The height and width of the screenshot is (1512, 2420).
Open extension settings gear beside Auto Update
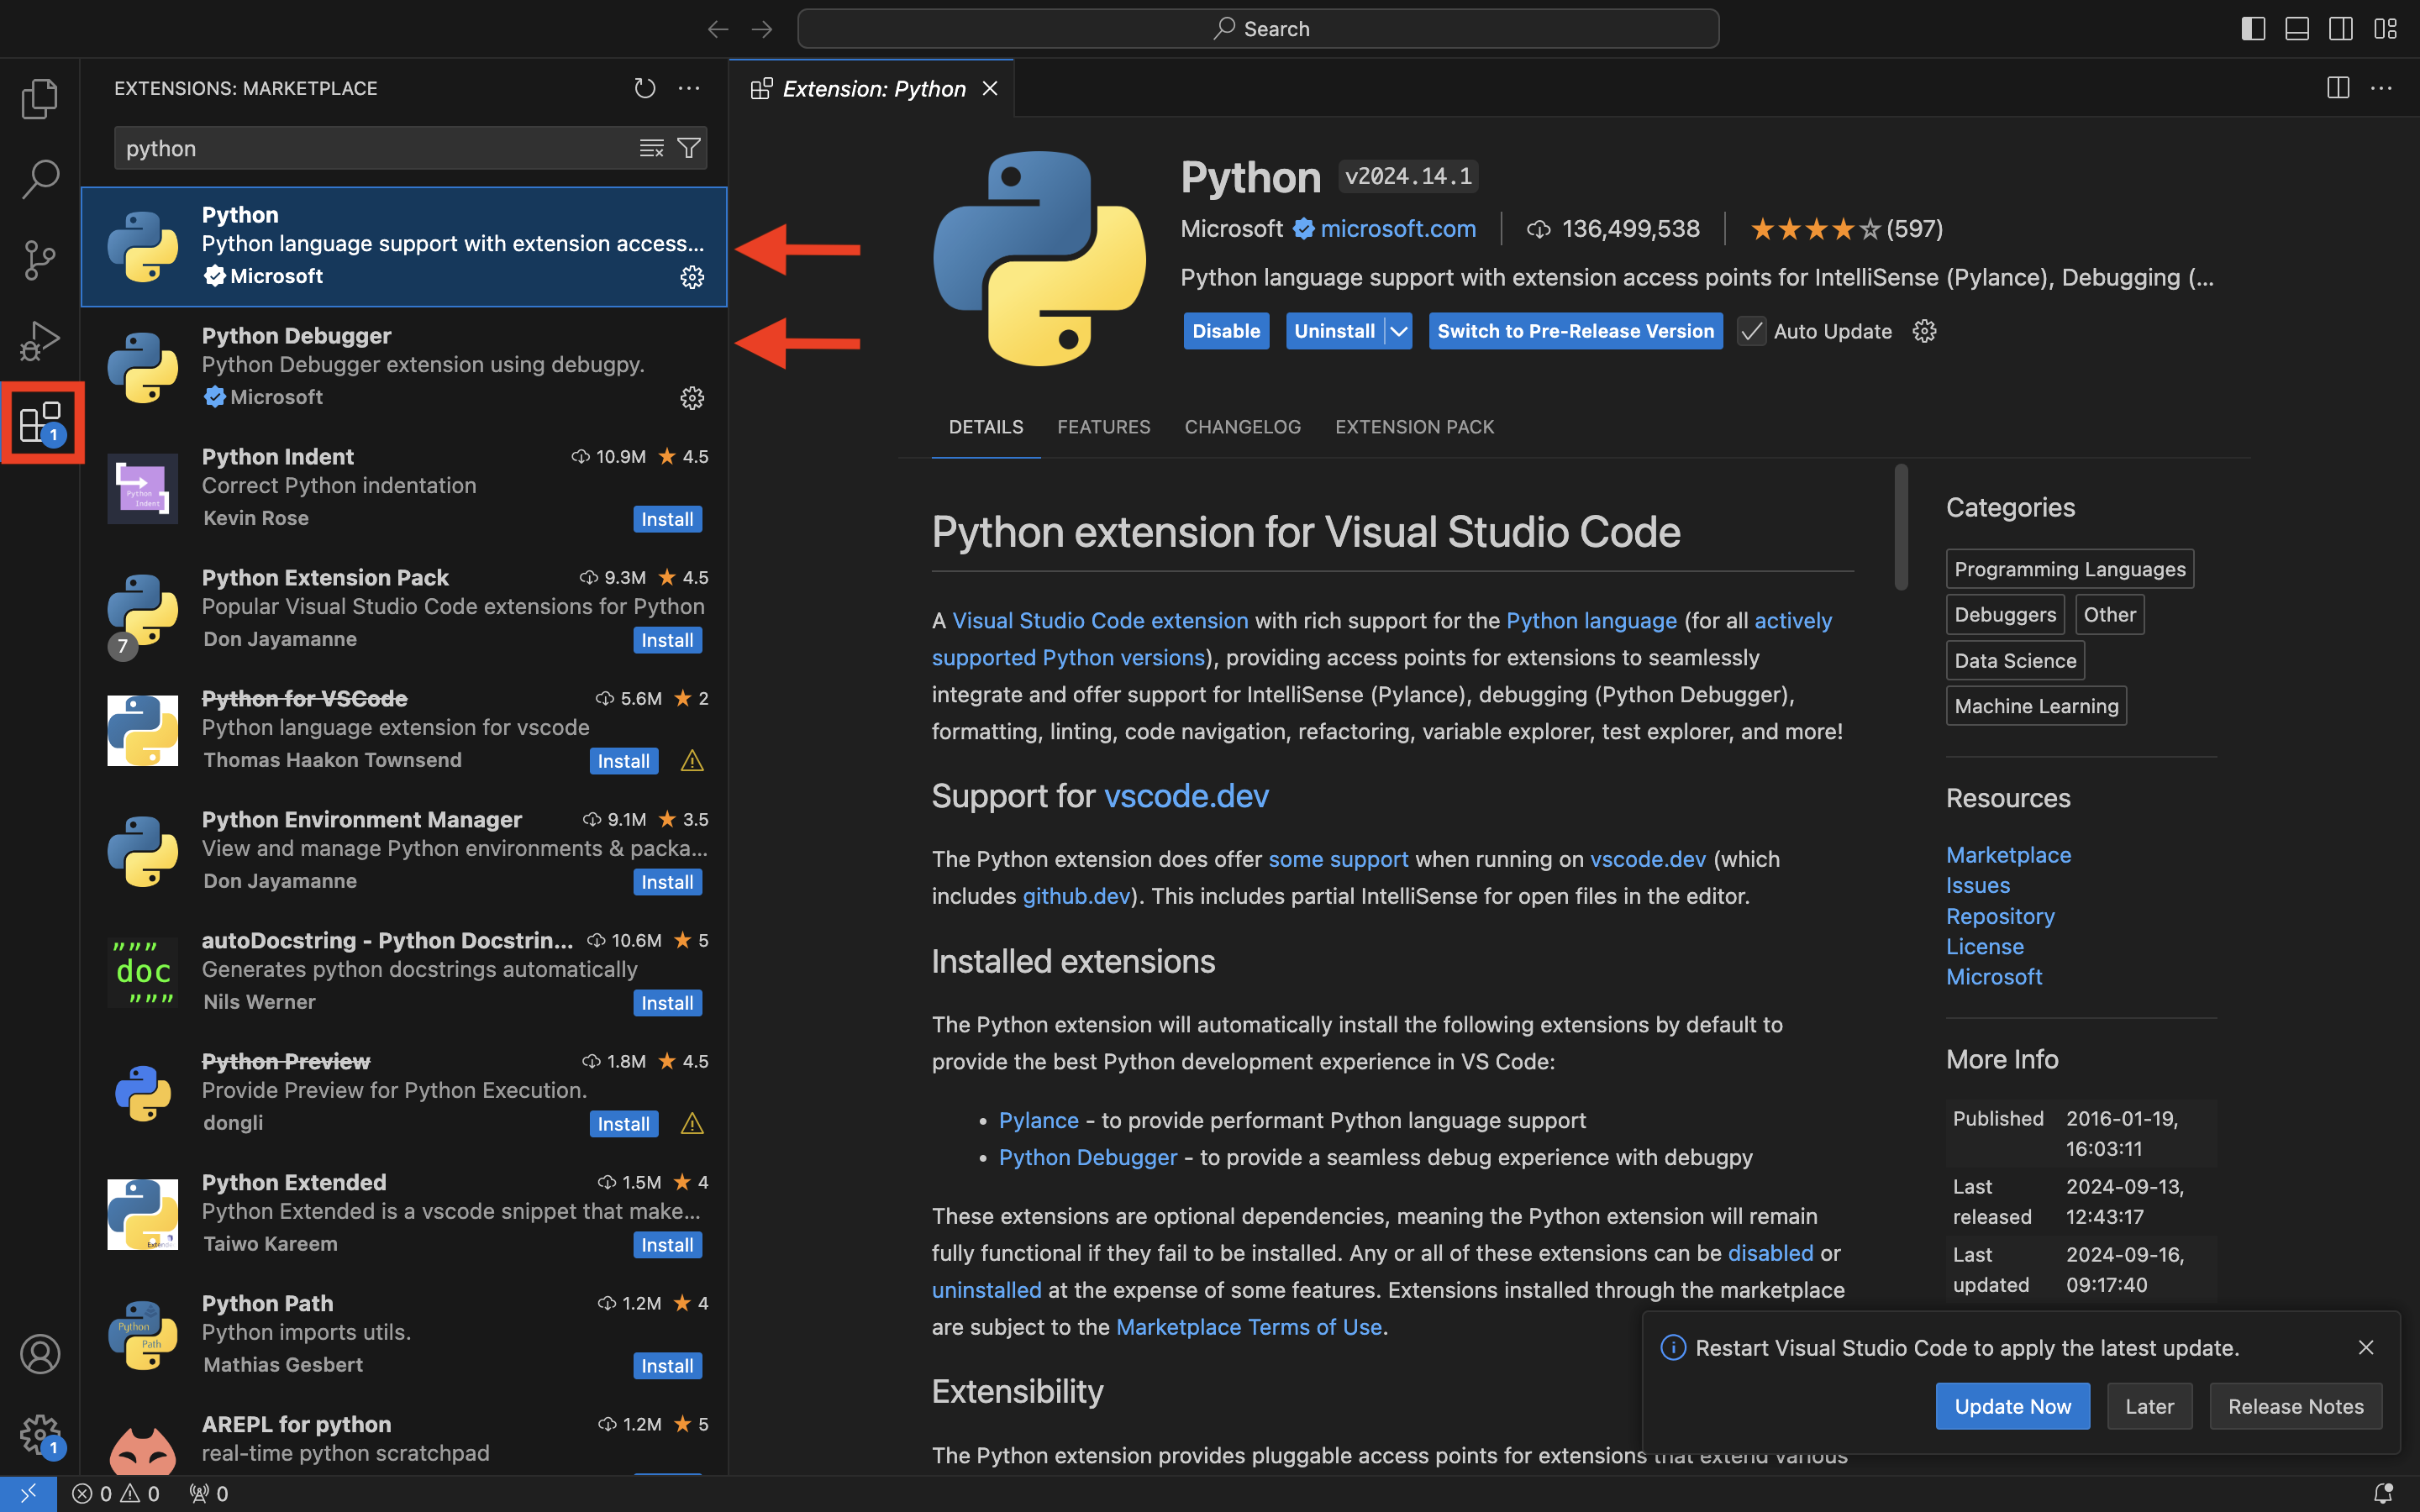(1925, 331)
